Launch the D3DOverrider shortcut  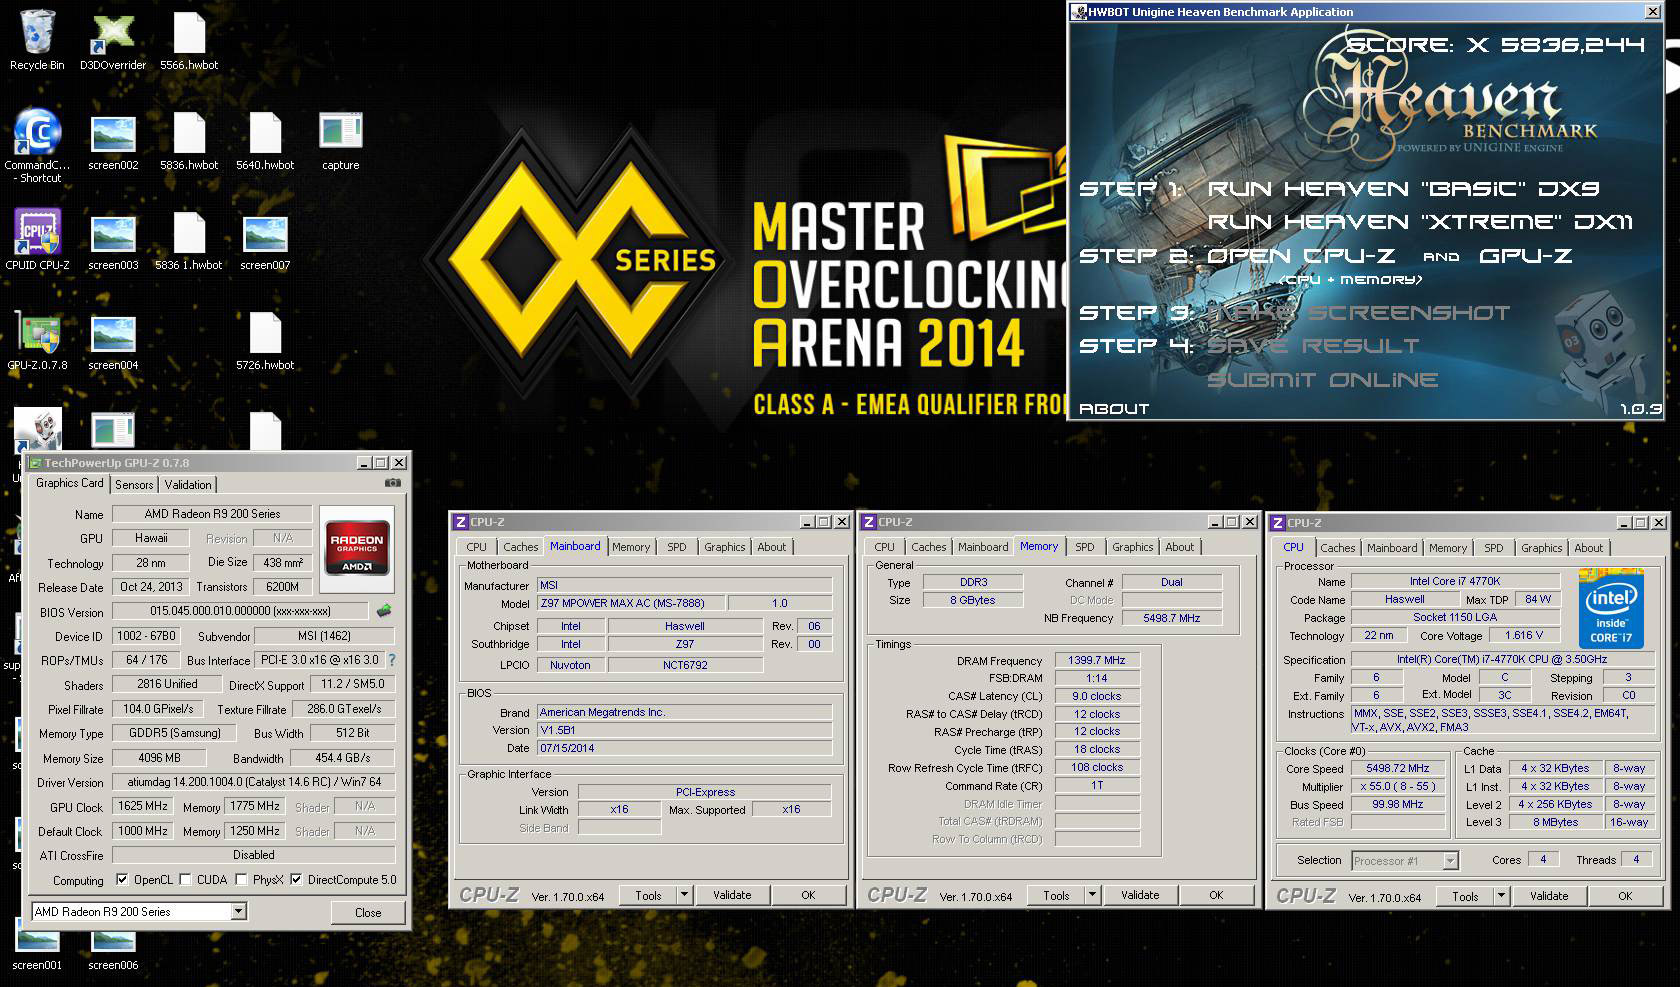point(113,40)
